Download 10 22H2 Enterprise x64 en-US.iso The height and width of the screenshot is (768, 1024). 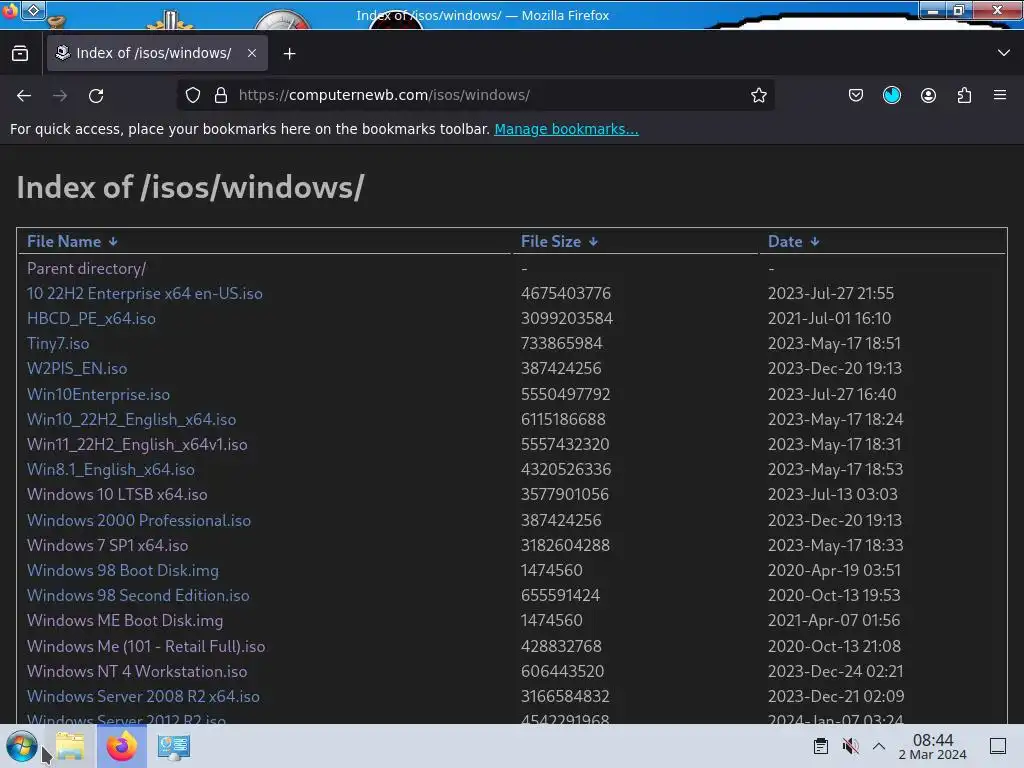click(x=144, y=293)
